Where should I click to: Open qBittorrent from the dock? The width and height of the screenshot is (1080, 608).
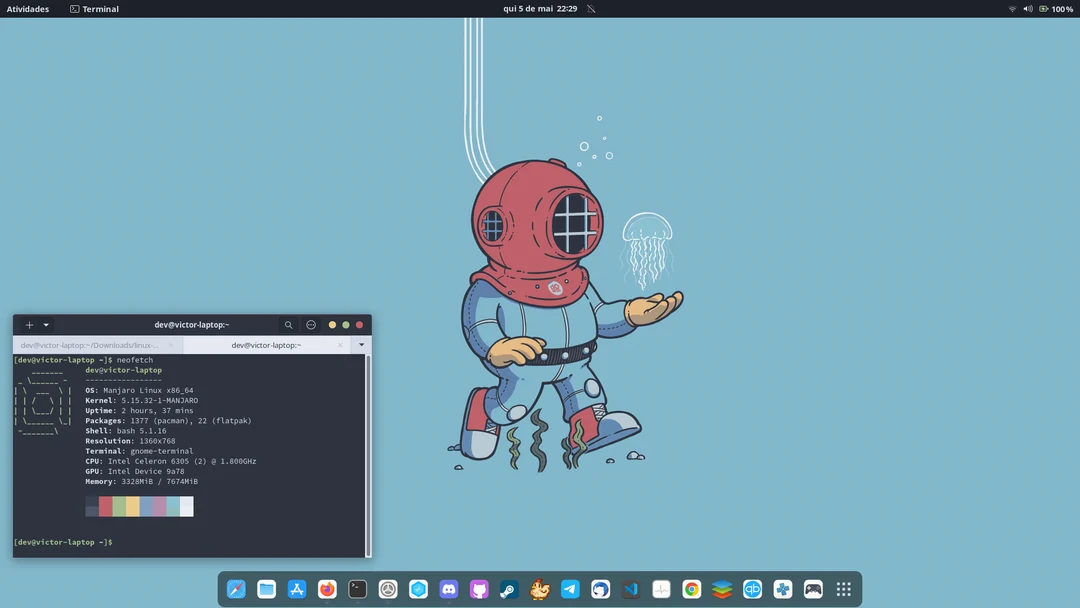pos(751,589)
